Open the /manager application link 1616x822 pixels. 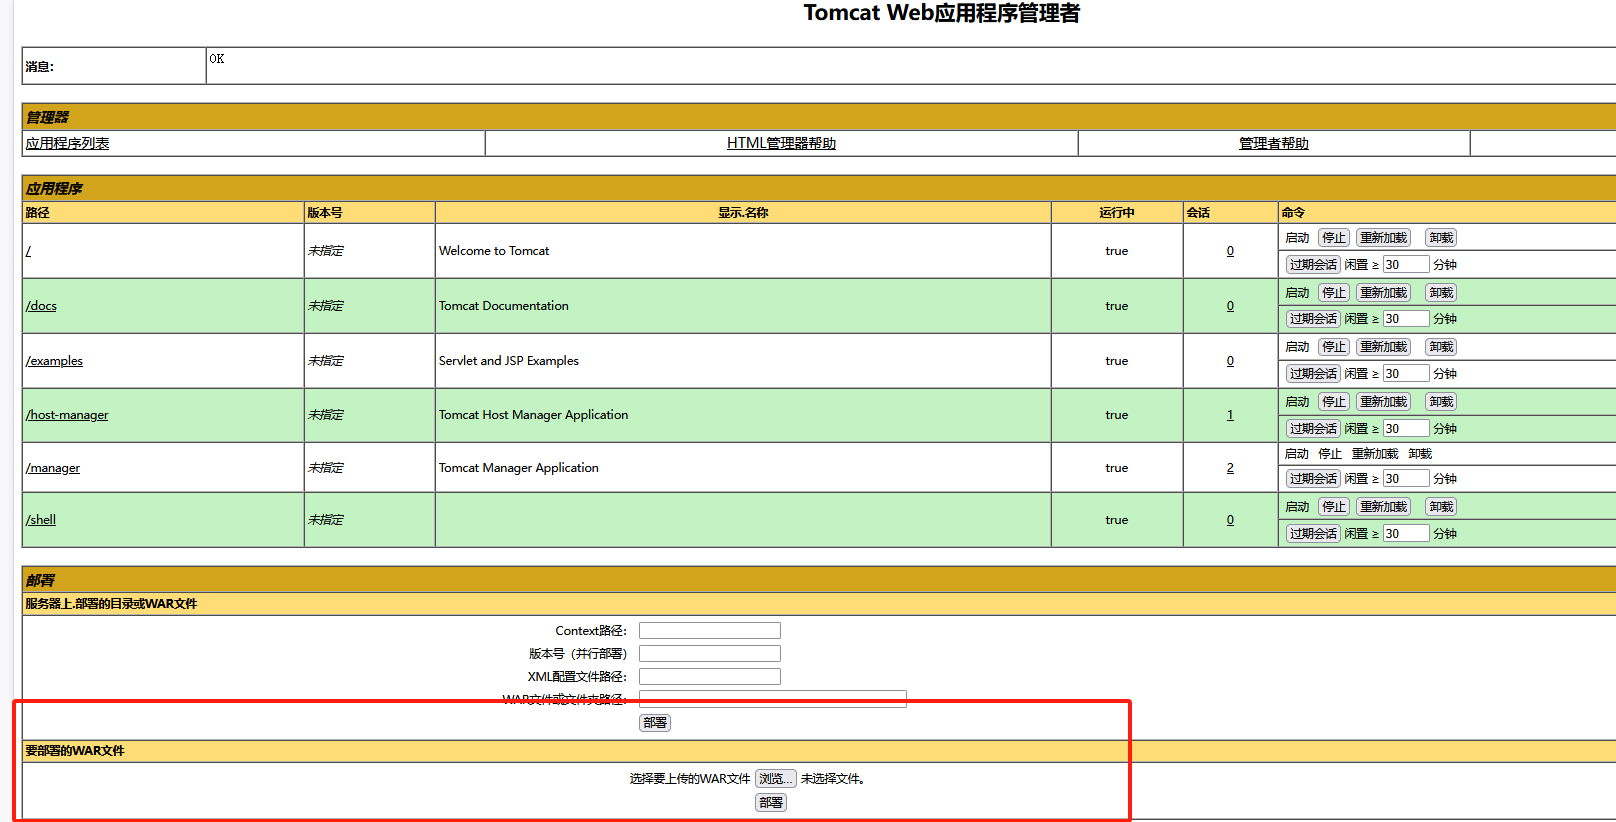[53, 468]
